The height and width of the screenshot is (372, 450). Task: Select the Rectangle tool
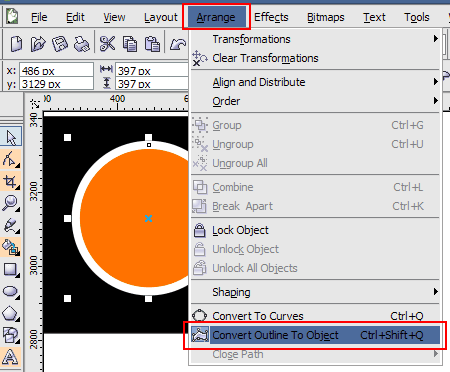click(x=10, y=269)
